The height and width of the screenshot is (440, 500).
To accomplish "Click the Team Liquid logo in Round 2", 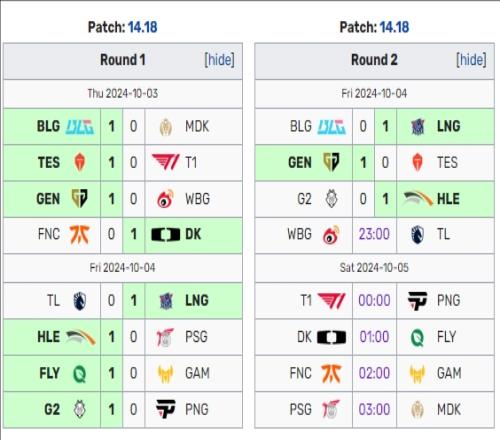I will pos(417,234).
